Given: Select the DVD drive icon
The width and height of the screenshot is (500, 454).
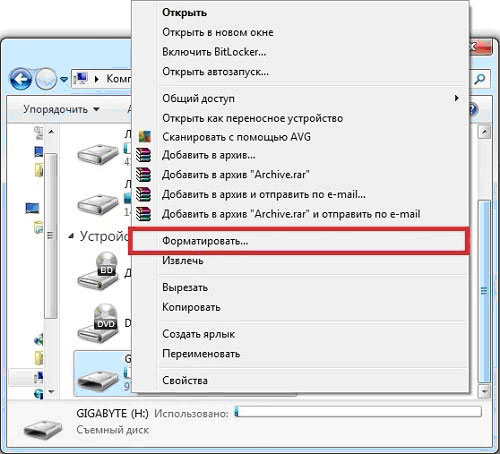Looking at the screenshot, I should pyautogui.click(x=98, y=323).
